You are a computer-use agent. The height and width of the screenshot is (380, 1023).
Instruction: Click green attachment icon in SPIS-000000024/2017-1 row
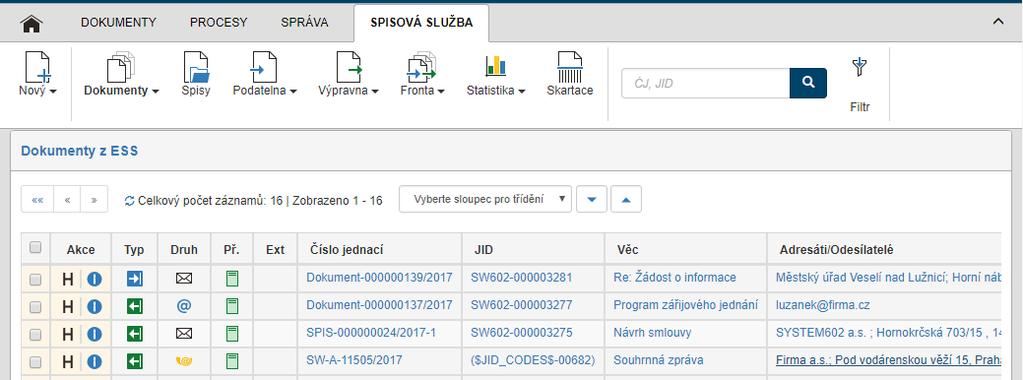[x=232, y=334]
